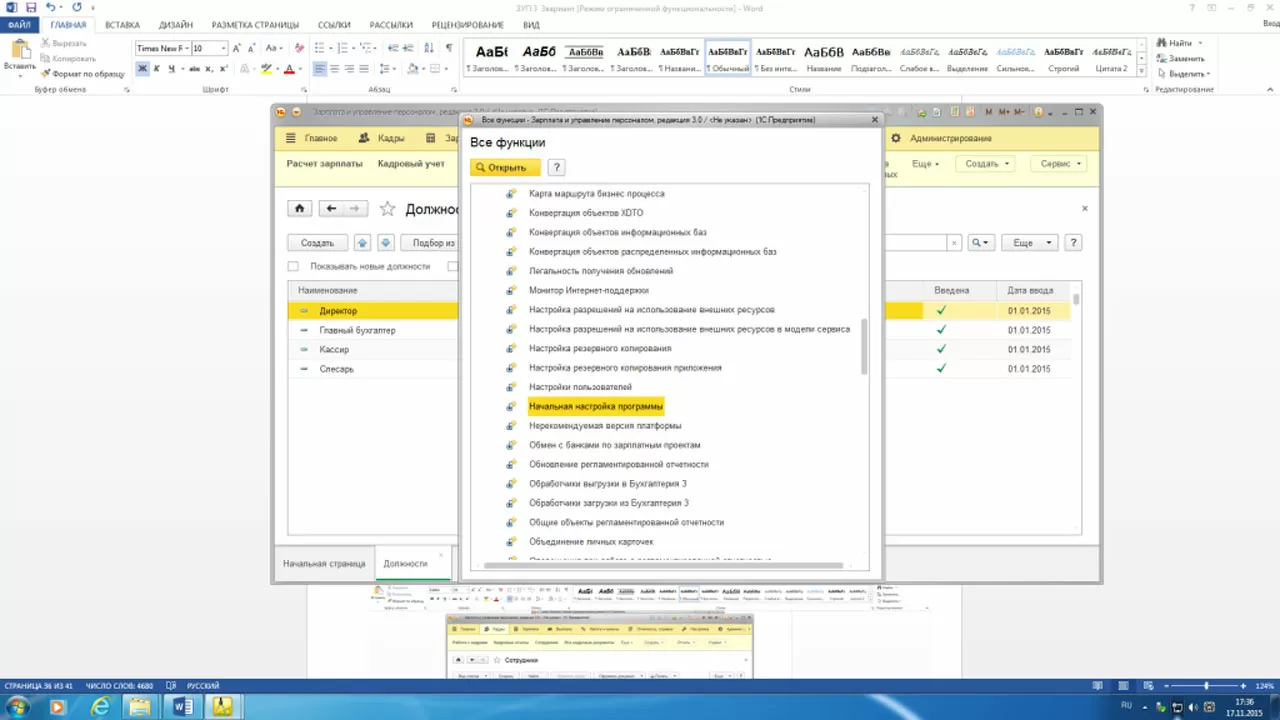Click the Format Painter brush icon
Screen dimensions: 1280x720
tap(45, 74)
